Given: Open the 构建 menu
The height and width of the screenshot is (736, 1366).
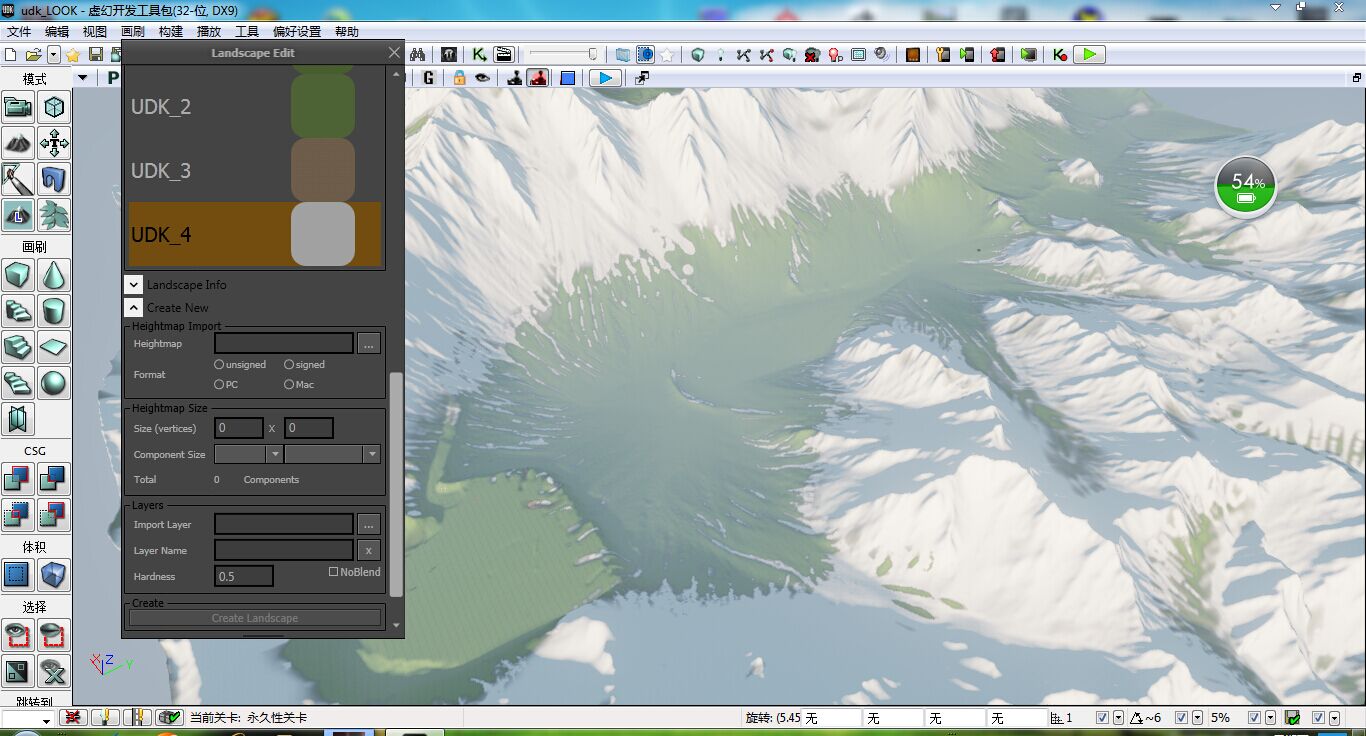Looking at the screenshot, I should point(171,32).
